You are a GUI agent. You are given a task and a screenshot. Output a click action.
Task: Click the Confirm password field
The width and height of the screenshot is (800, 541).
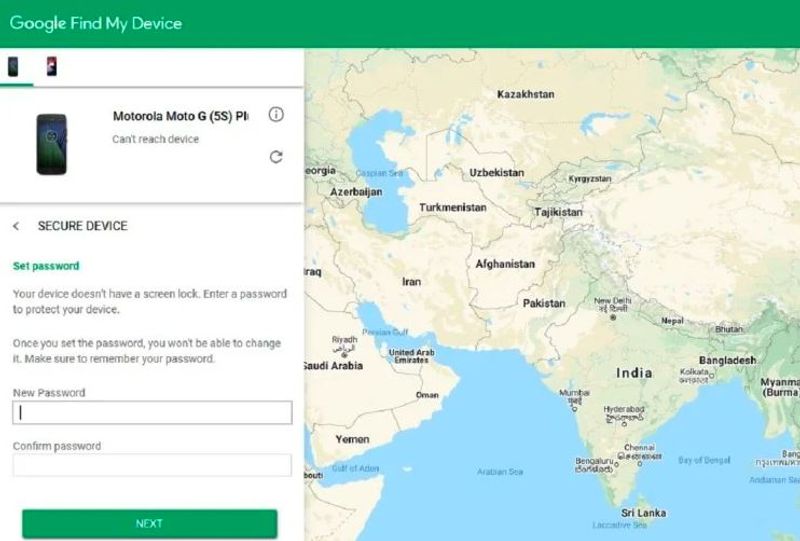point(153,465)
